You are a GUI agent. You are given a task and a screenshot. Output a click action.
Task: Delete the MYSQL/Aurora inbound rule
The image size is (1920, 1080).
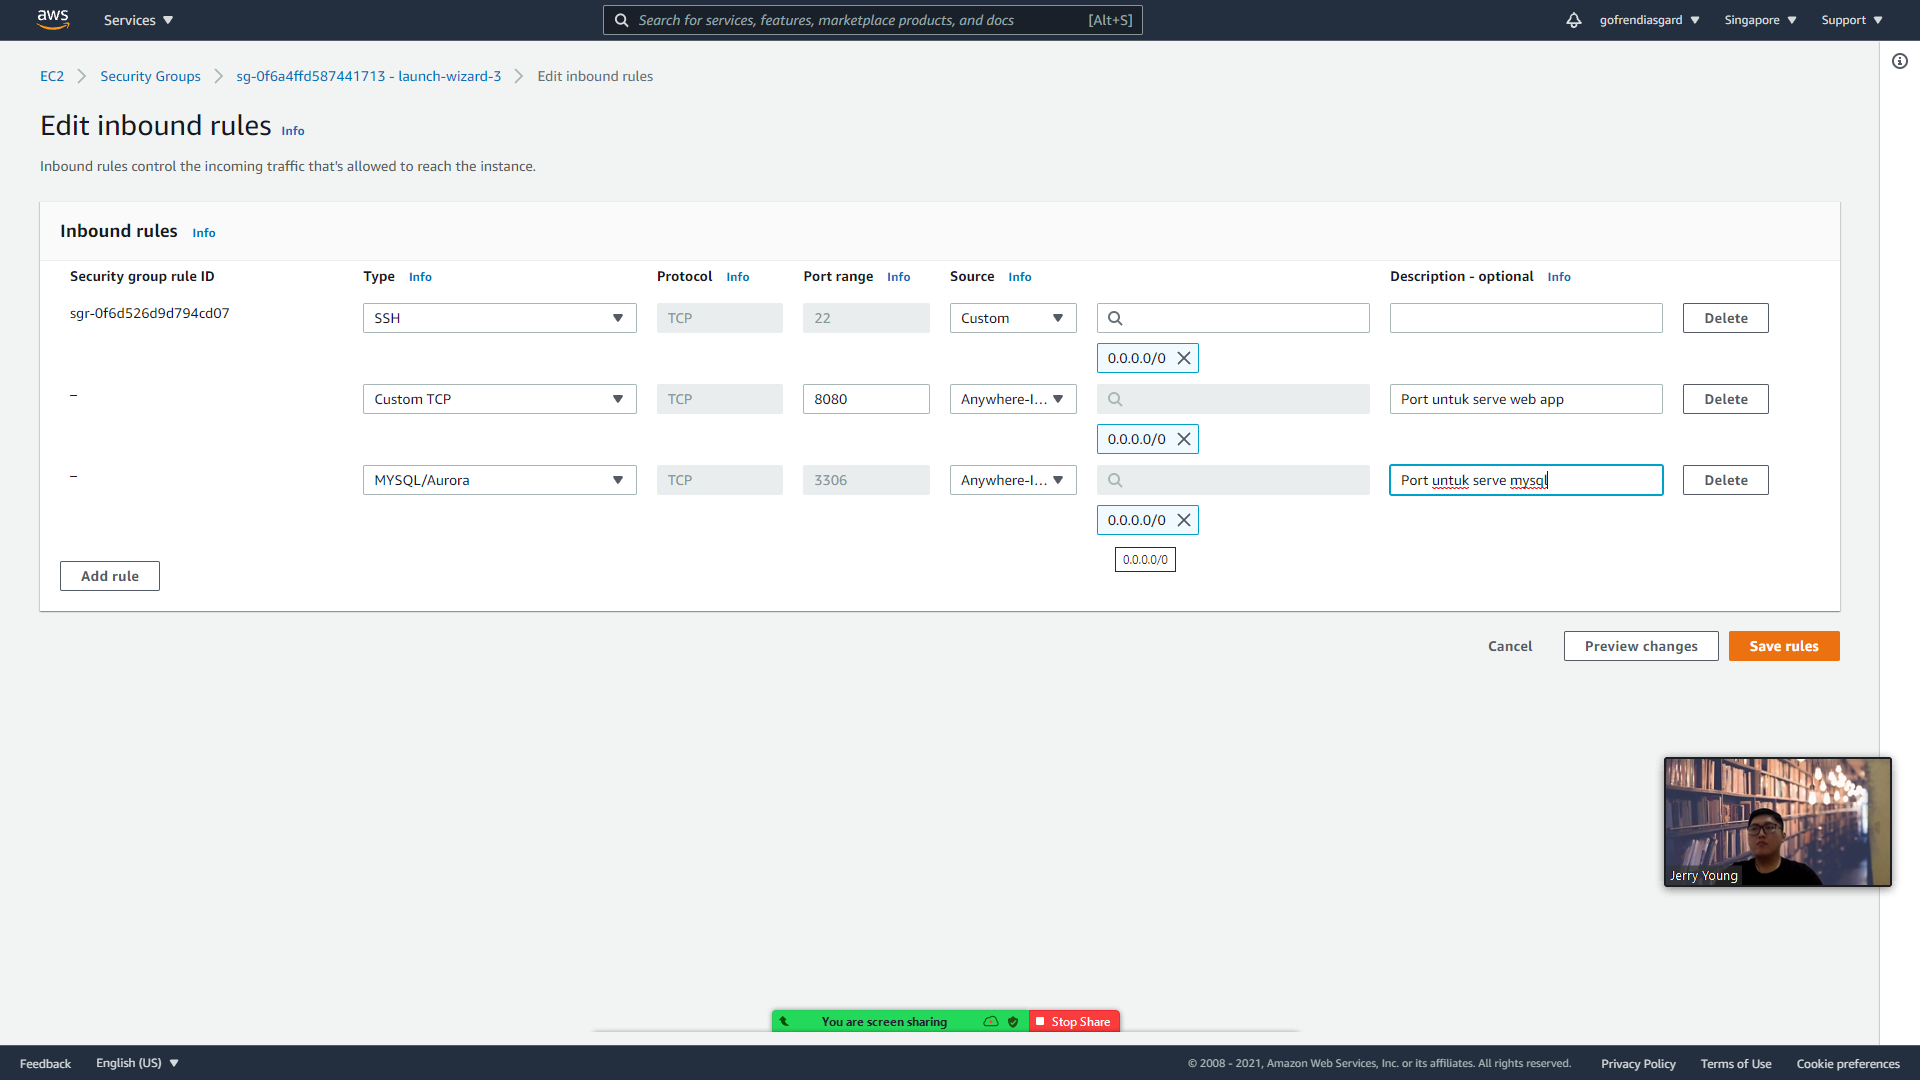(x=1725, y=480)
